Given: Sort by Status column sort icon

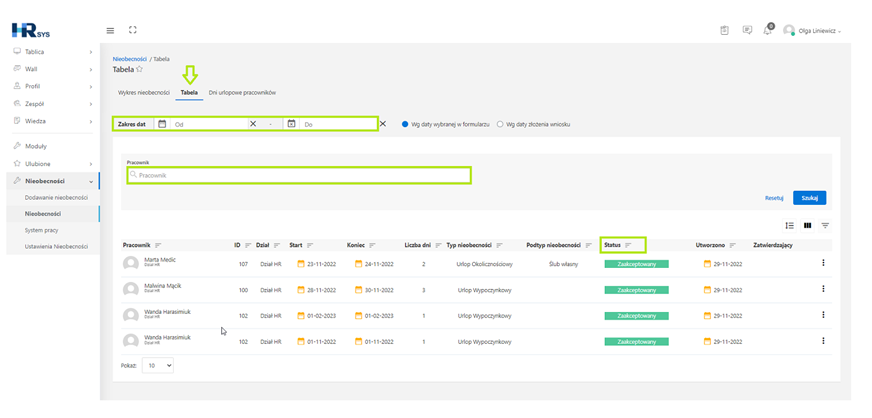Looking at the screenshot, I should tap(628, 245).
